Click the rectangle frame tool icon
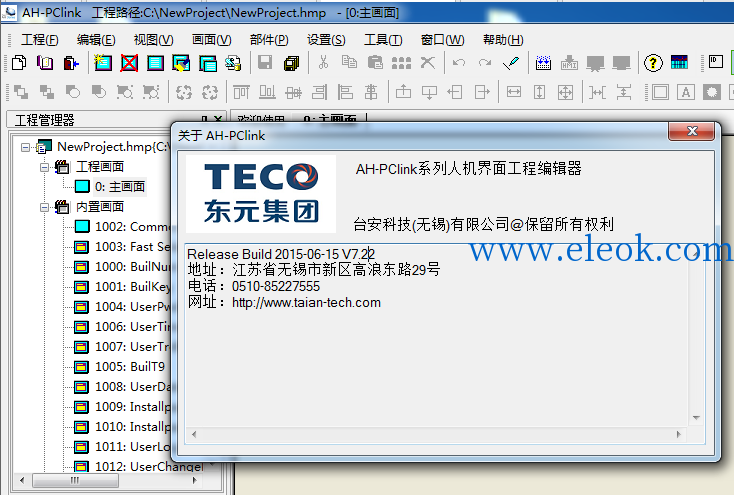The height and width of the screenshot is (495, 734). [x=660, y=92]
